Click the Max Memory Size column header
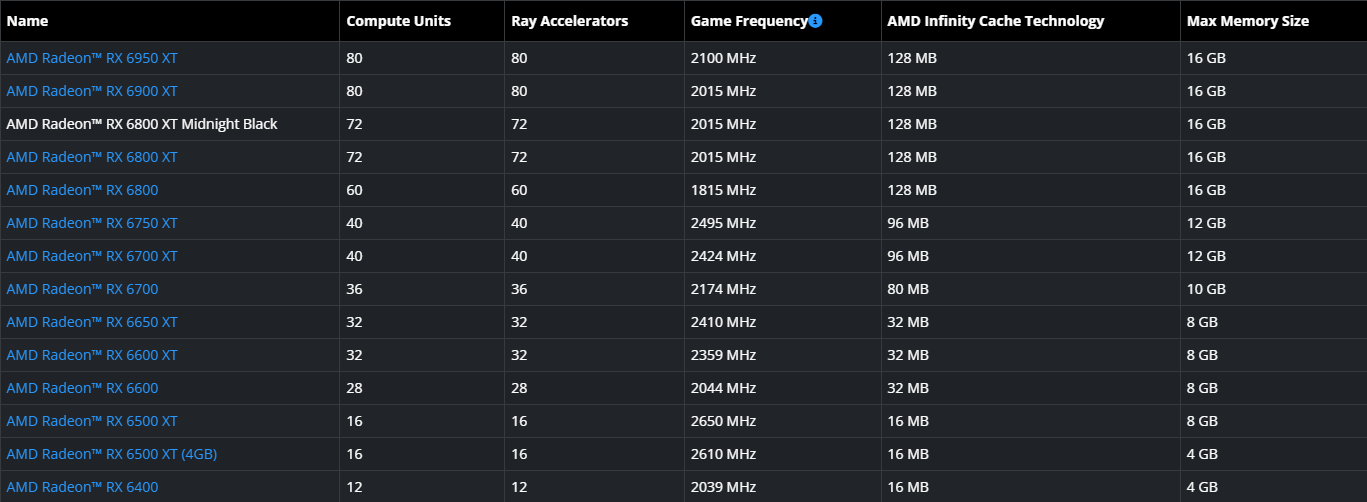This screenshot has width=1367, height=502. 1248,21
